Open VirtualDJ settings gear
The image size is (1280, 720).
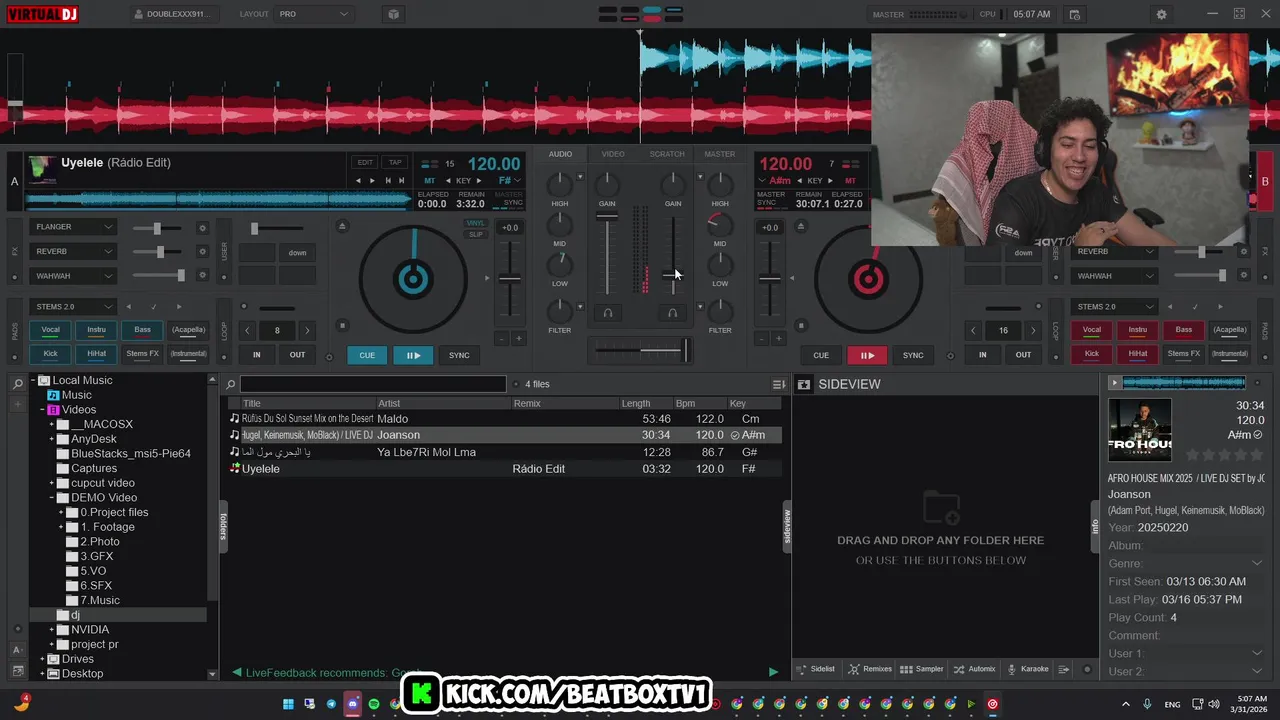[1161, 14]
